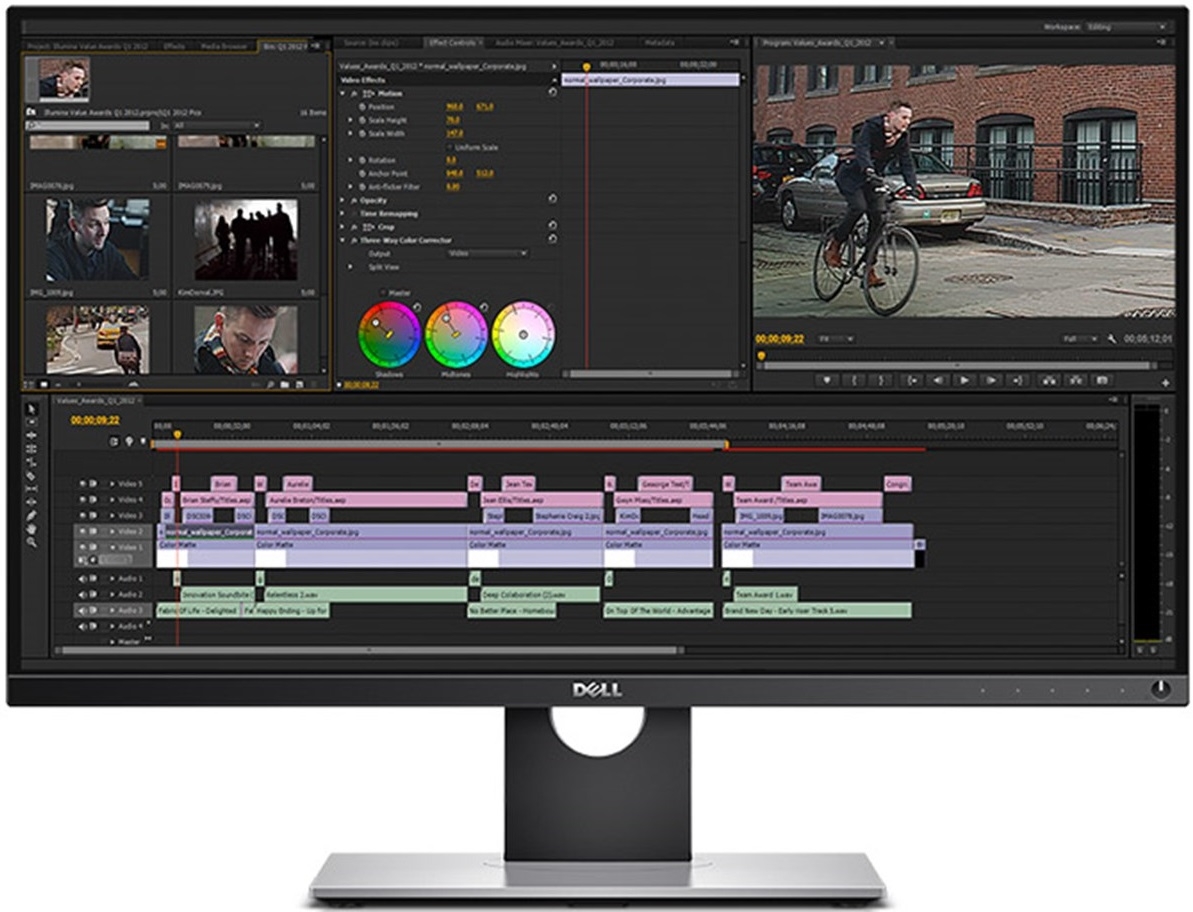1193x912 pixels.
Task: Select the Rate Stretch tool
Action: click(31, 462)
